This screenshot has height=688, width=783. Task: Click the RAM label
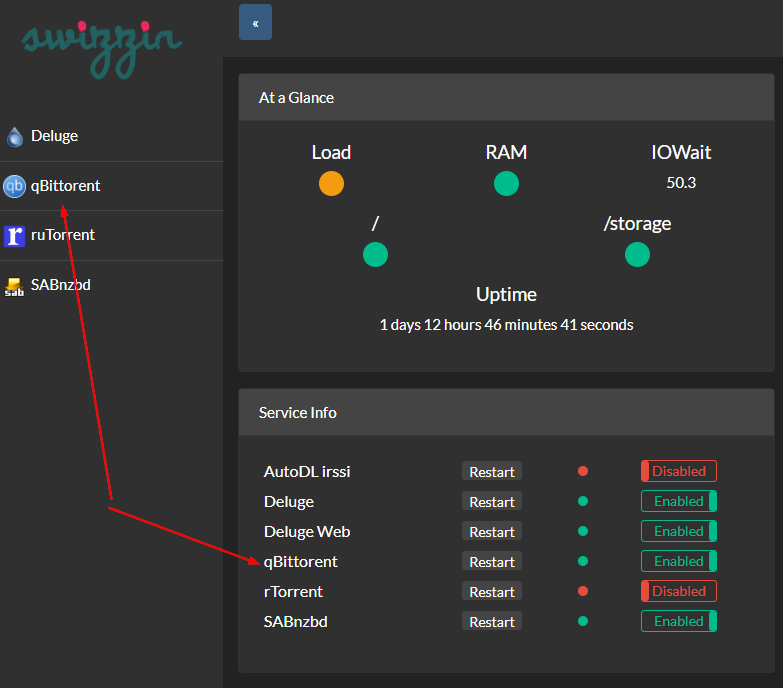click(x=506, y=152)
